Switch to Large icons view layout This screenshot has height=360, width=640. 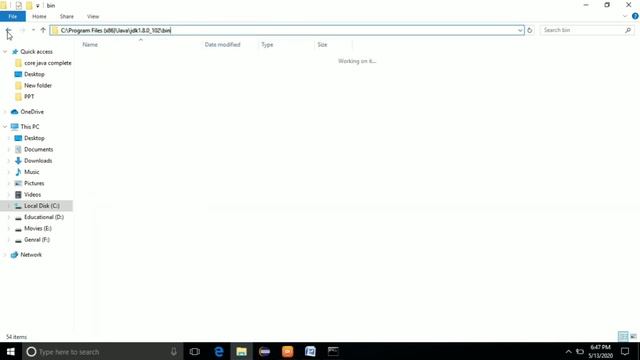[x=633, y=336]
